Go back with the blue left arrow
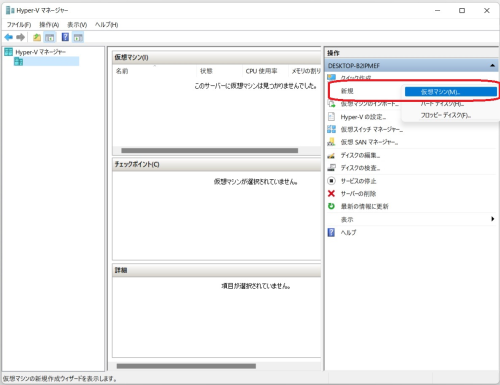Screen dimensions: 500x385 point(9,37)
